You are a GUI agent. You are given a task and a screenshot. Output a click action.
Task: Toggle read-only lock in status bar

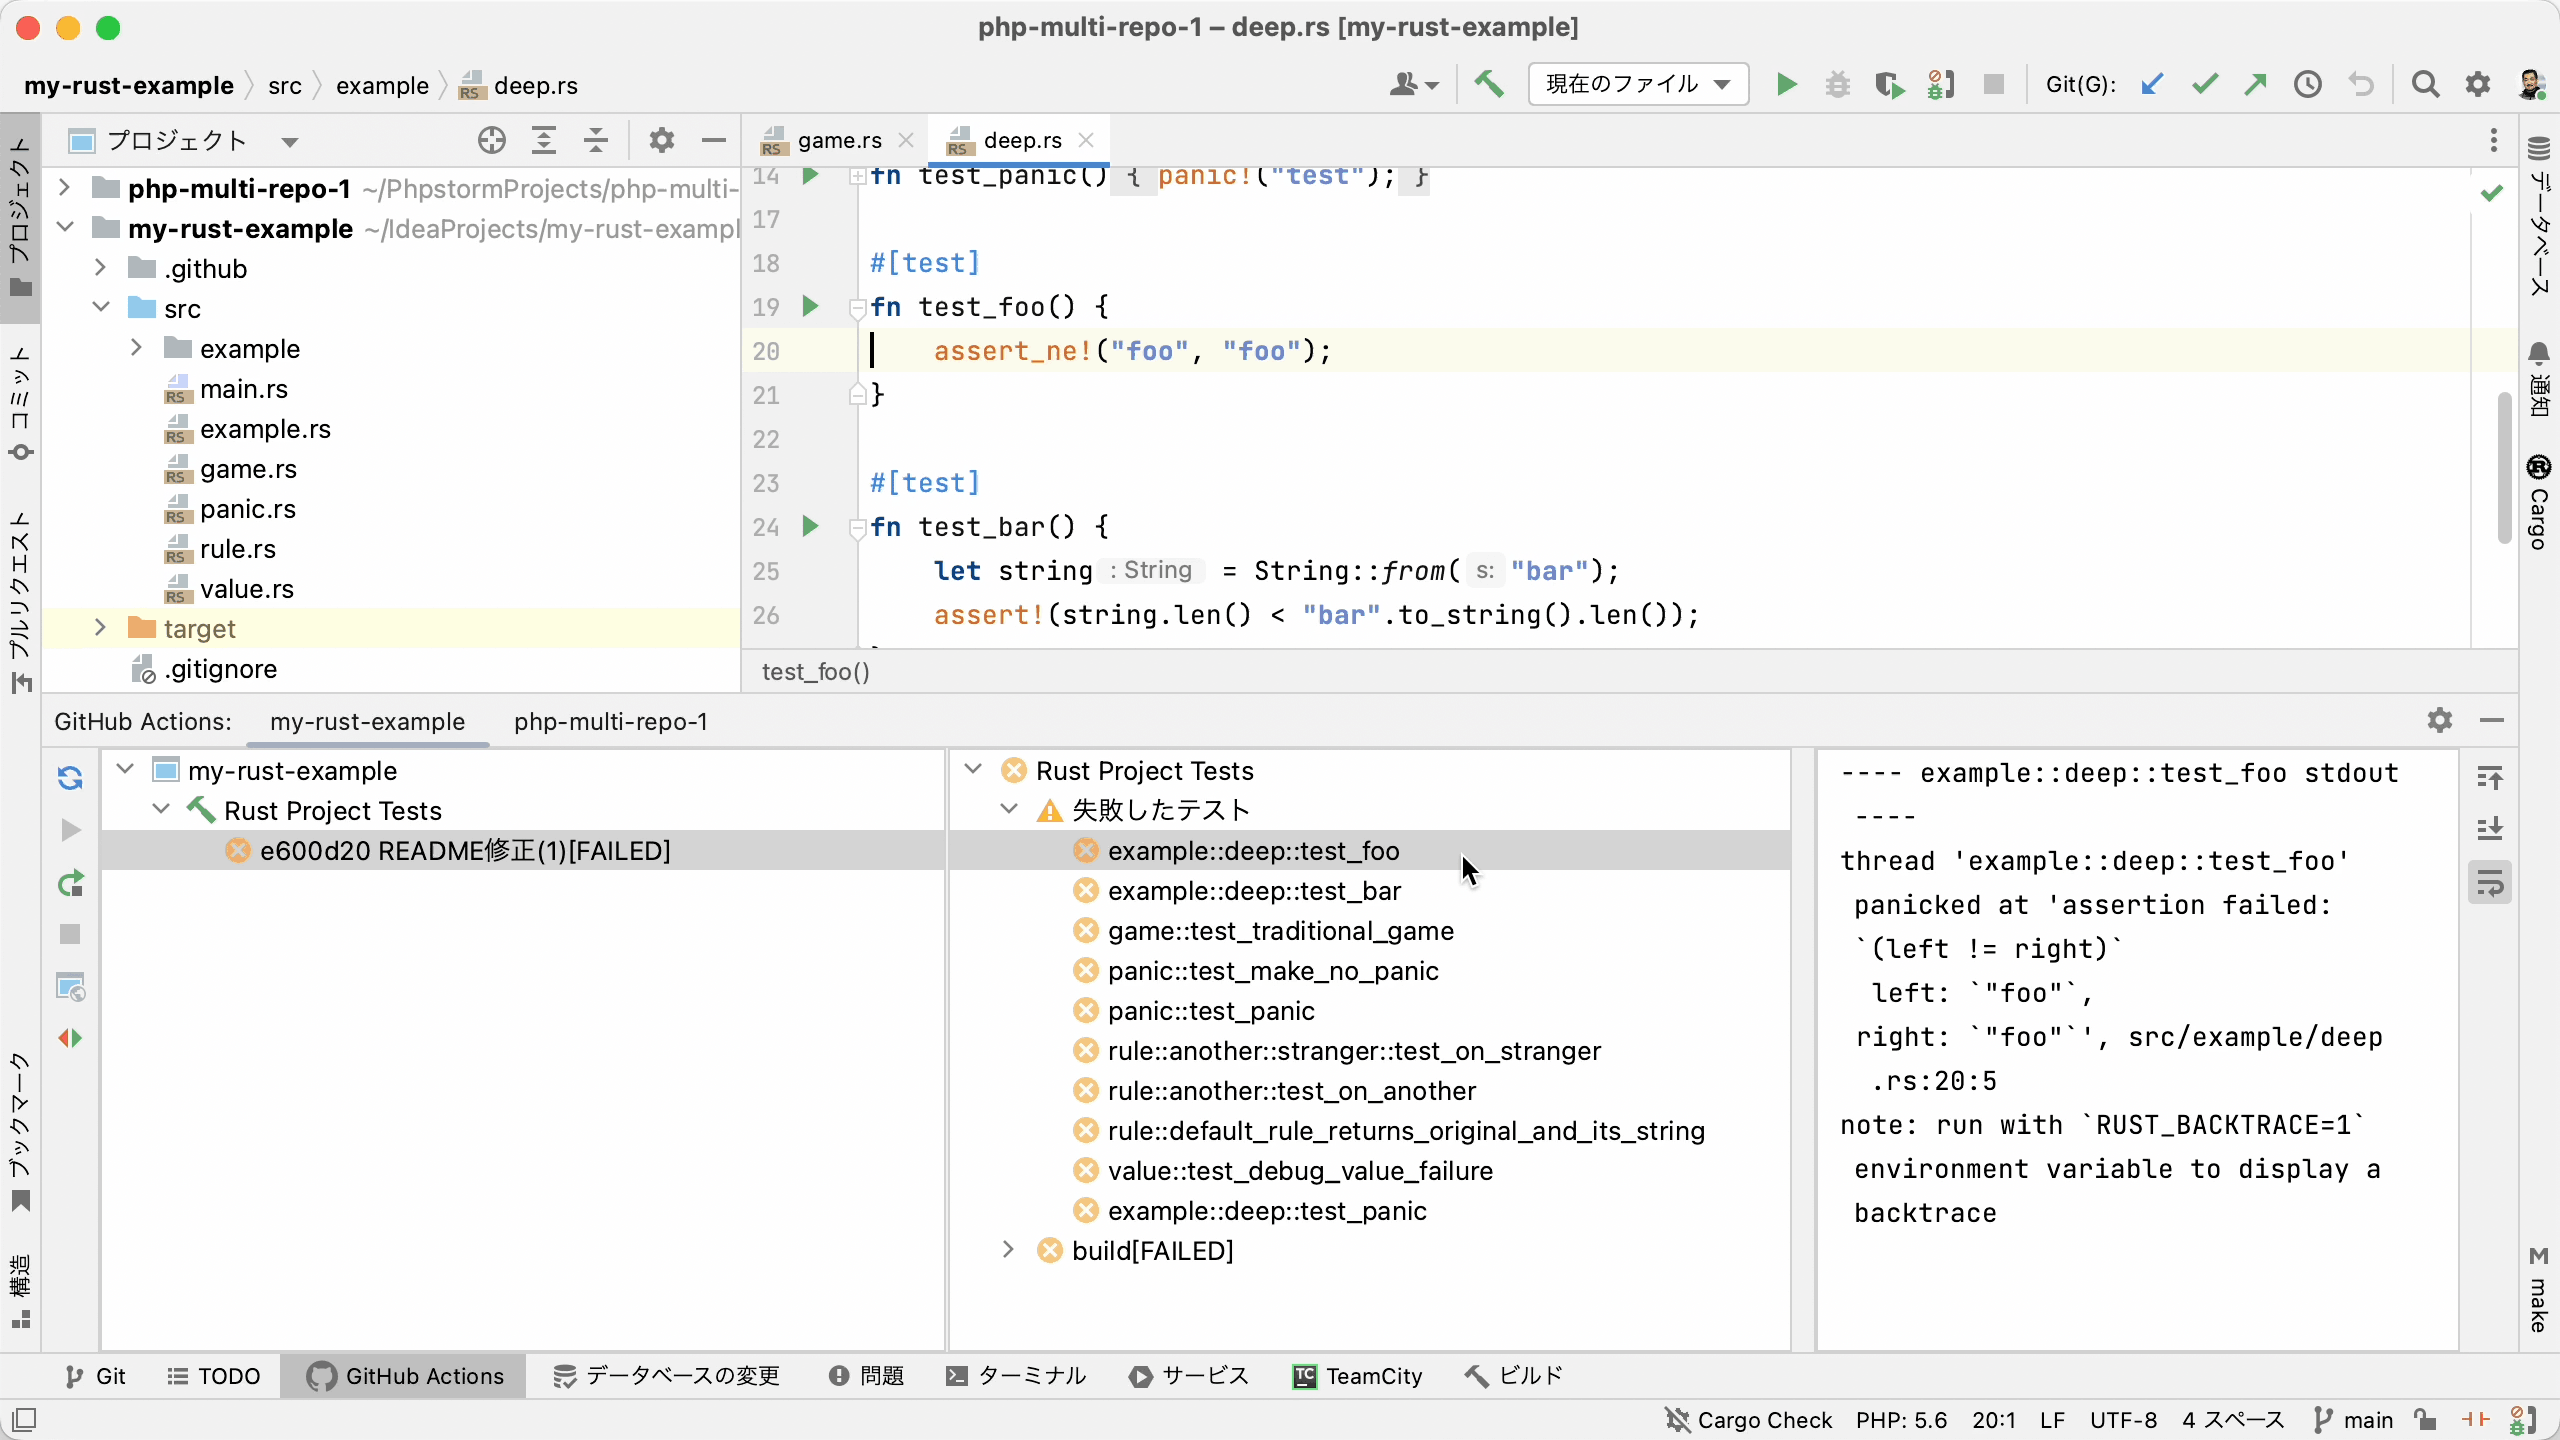(2424, 1420)
